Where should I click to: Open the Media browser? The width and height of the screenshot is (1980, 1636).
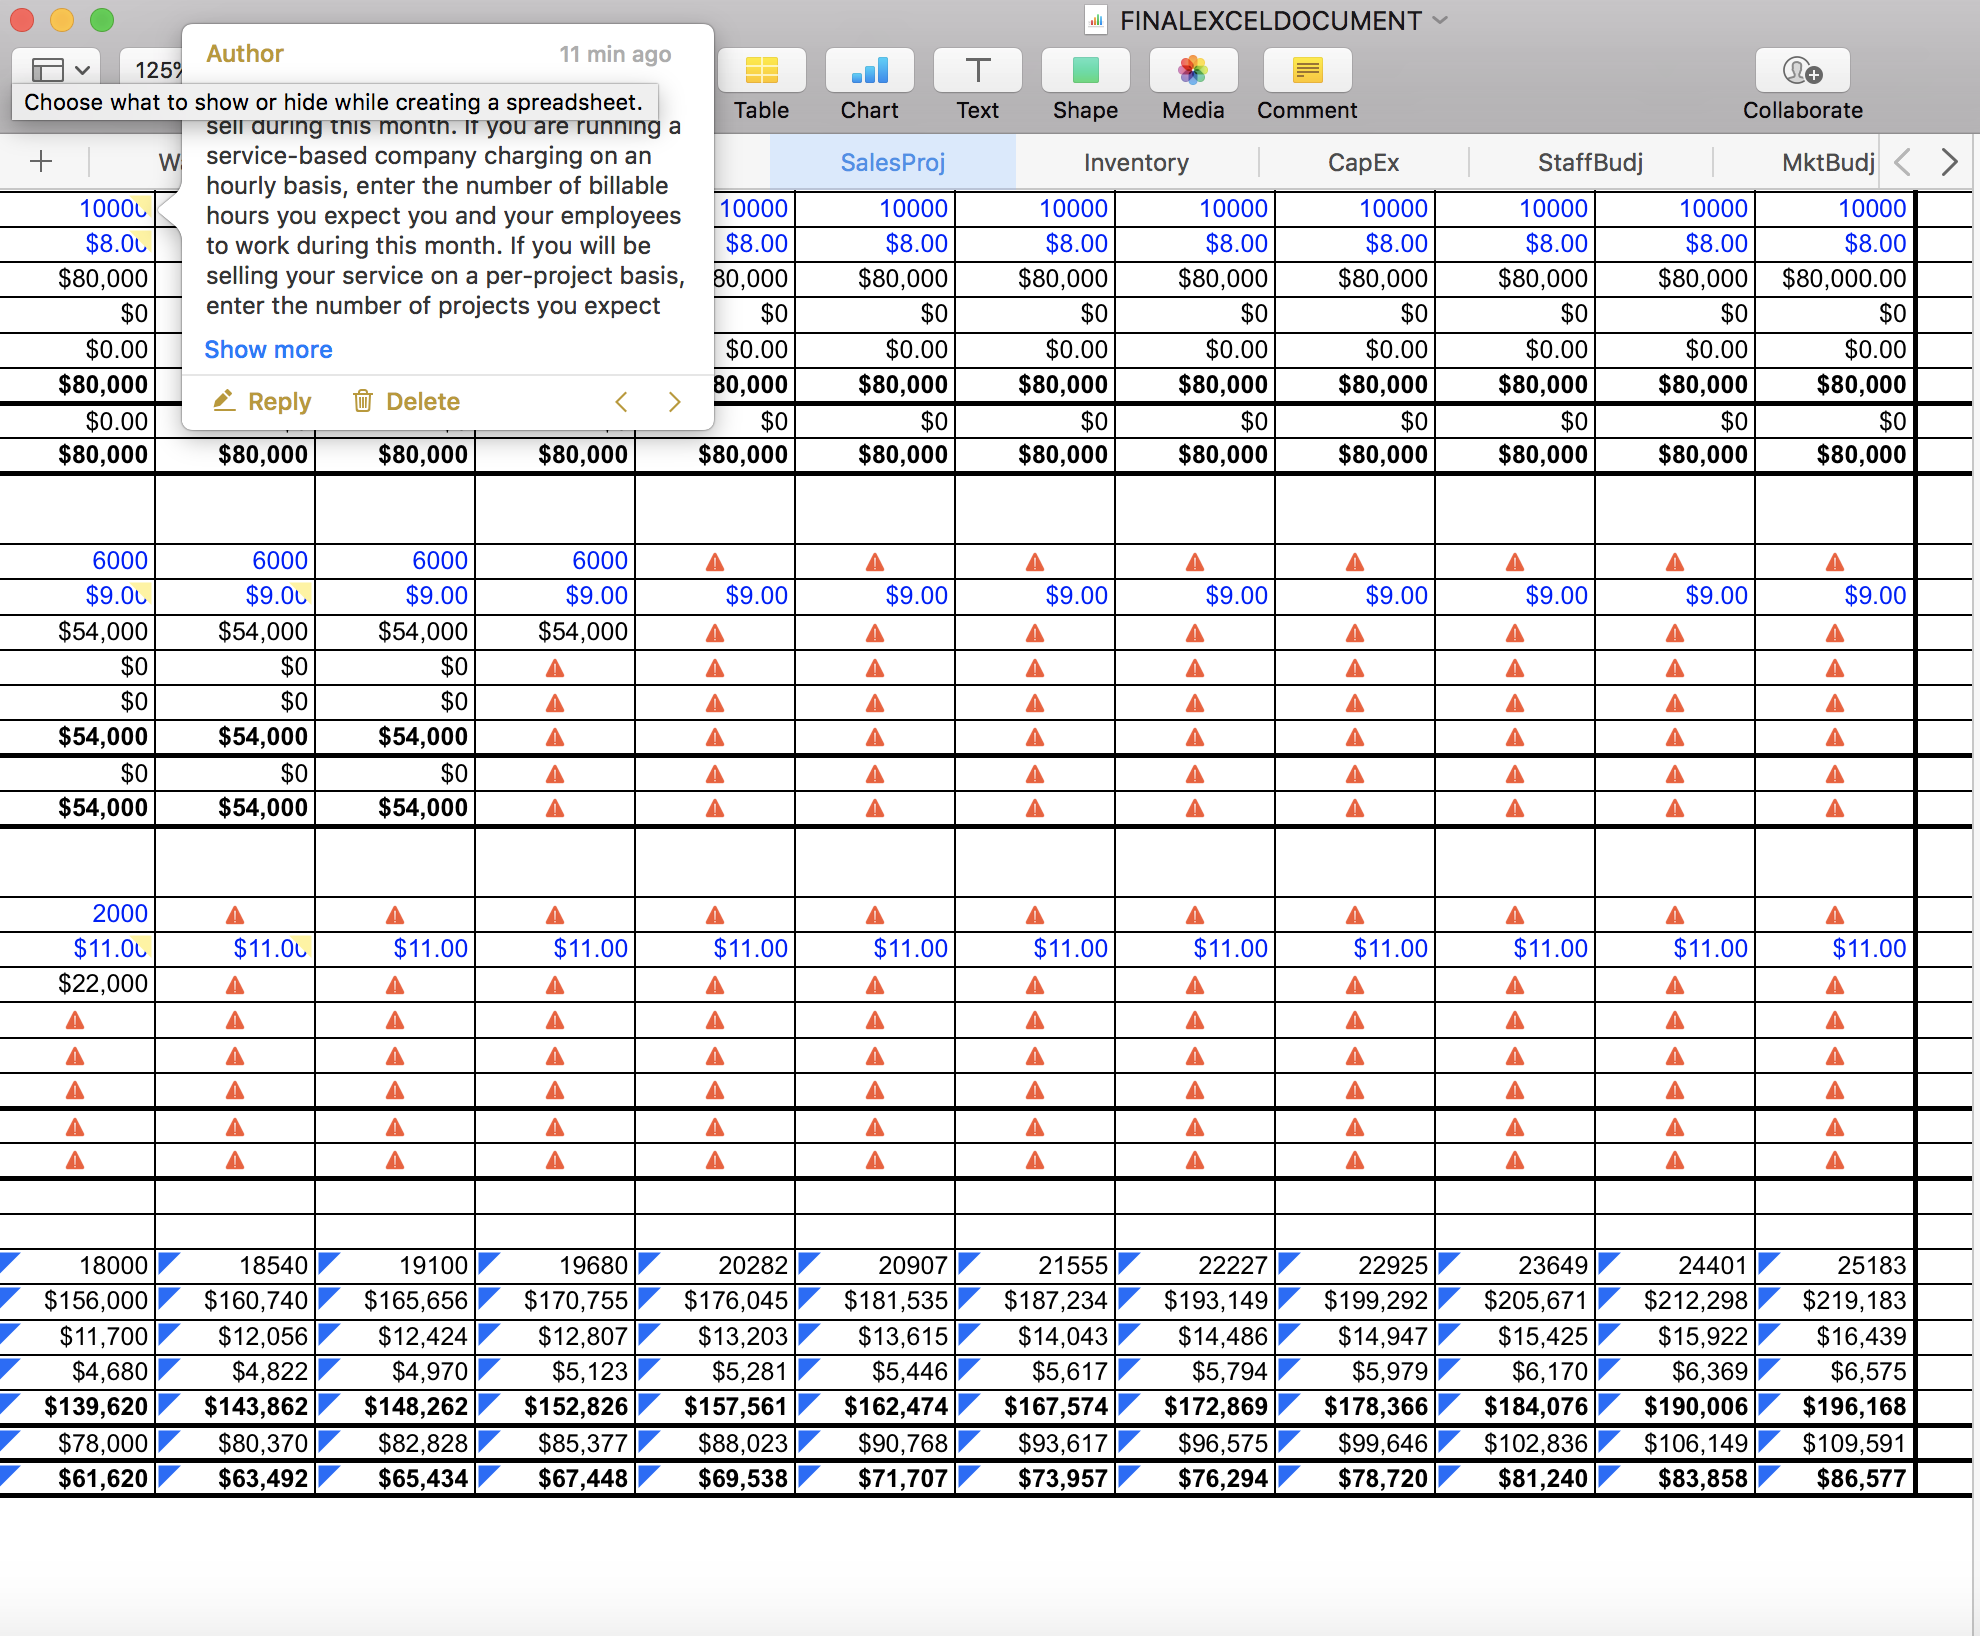click(1193, 86)
